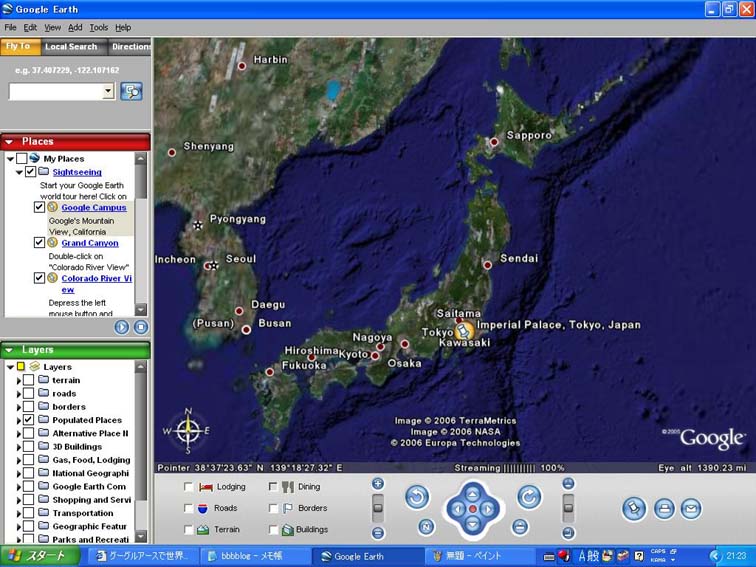Viewport: 756px width, 567px height.
Task: Uncheck the Sightseeing folder checkbox
Action: tap(30, 172)
